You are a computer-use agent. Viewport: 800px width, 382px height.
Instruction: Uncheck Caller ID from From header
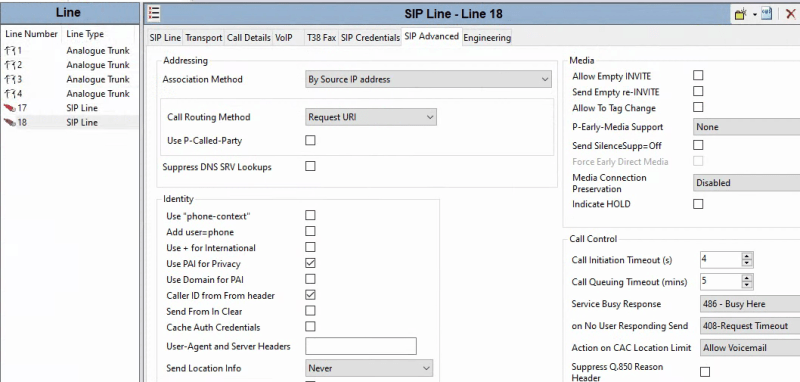310,295
